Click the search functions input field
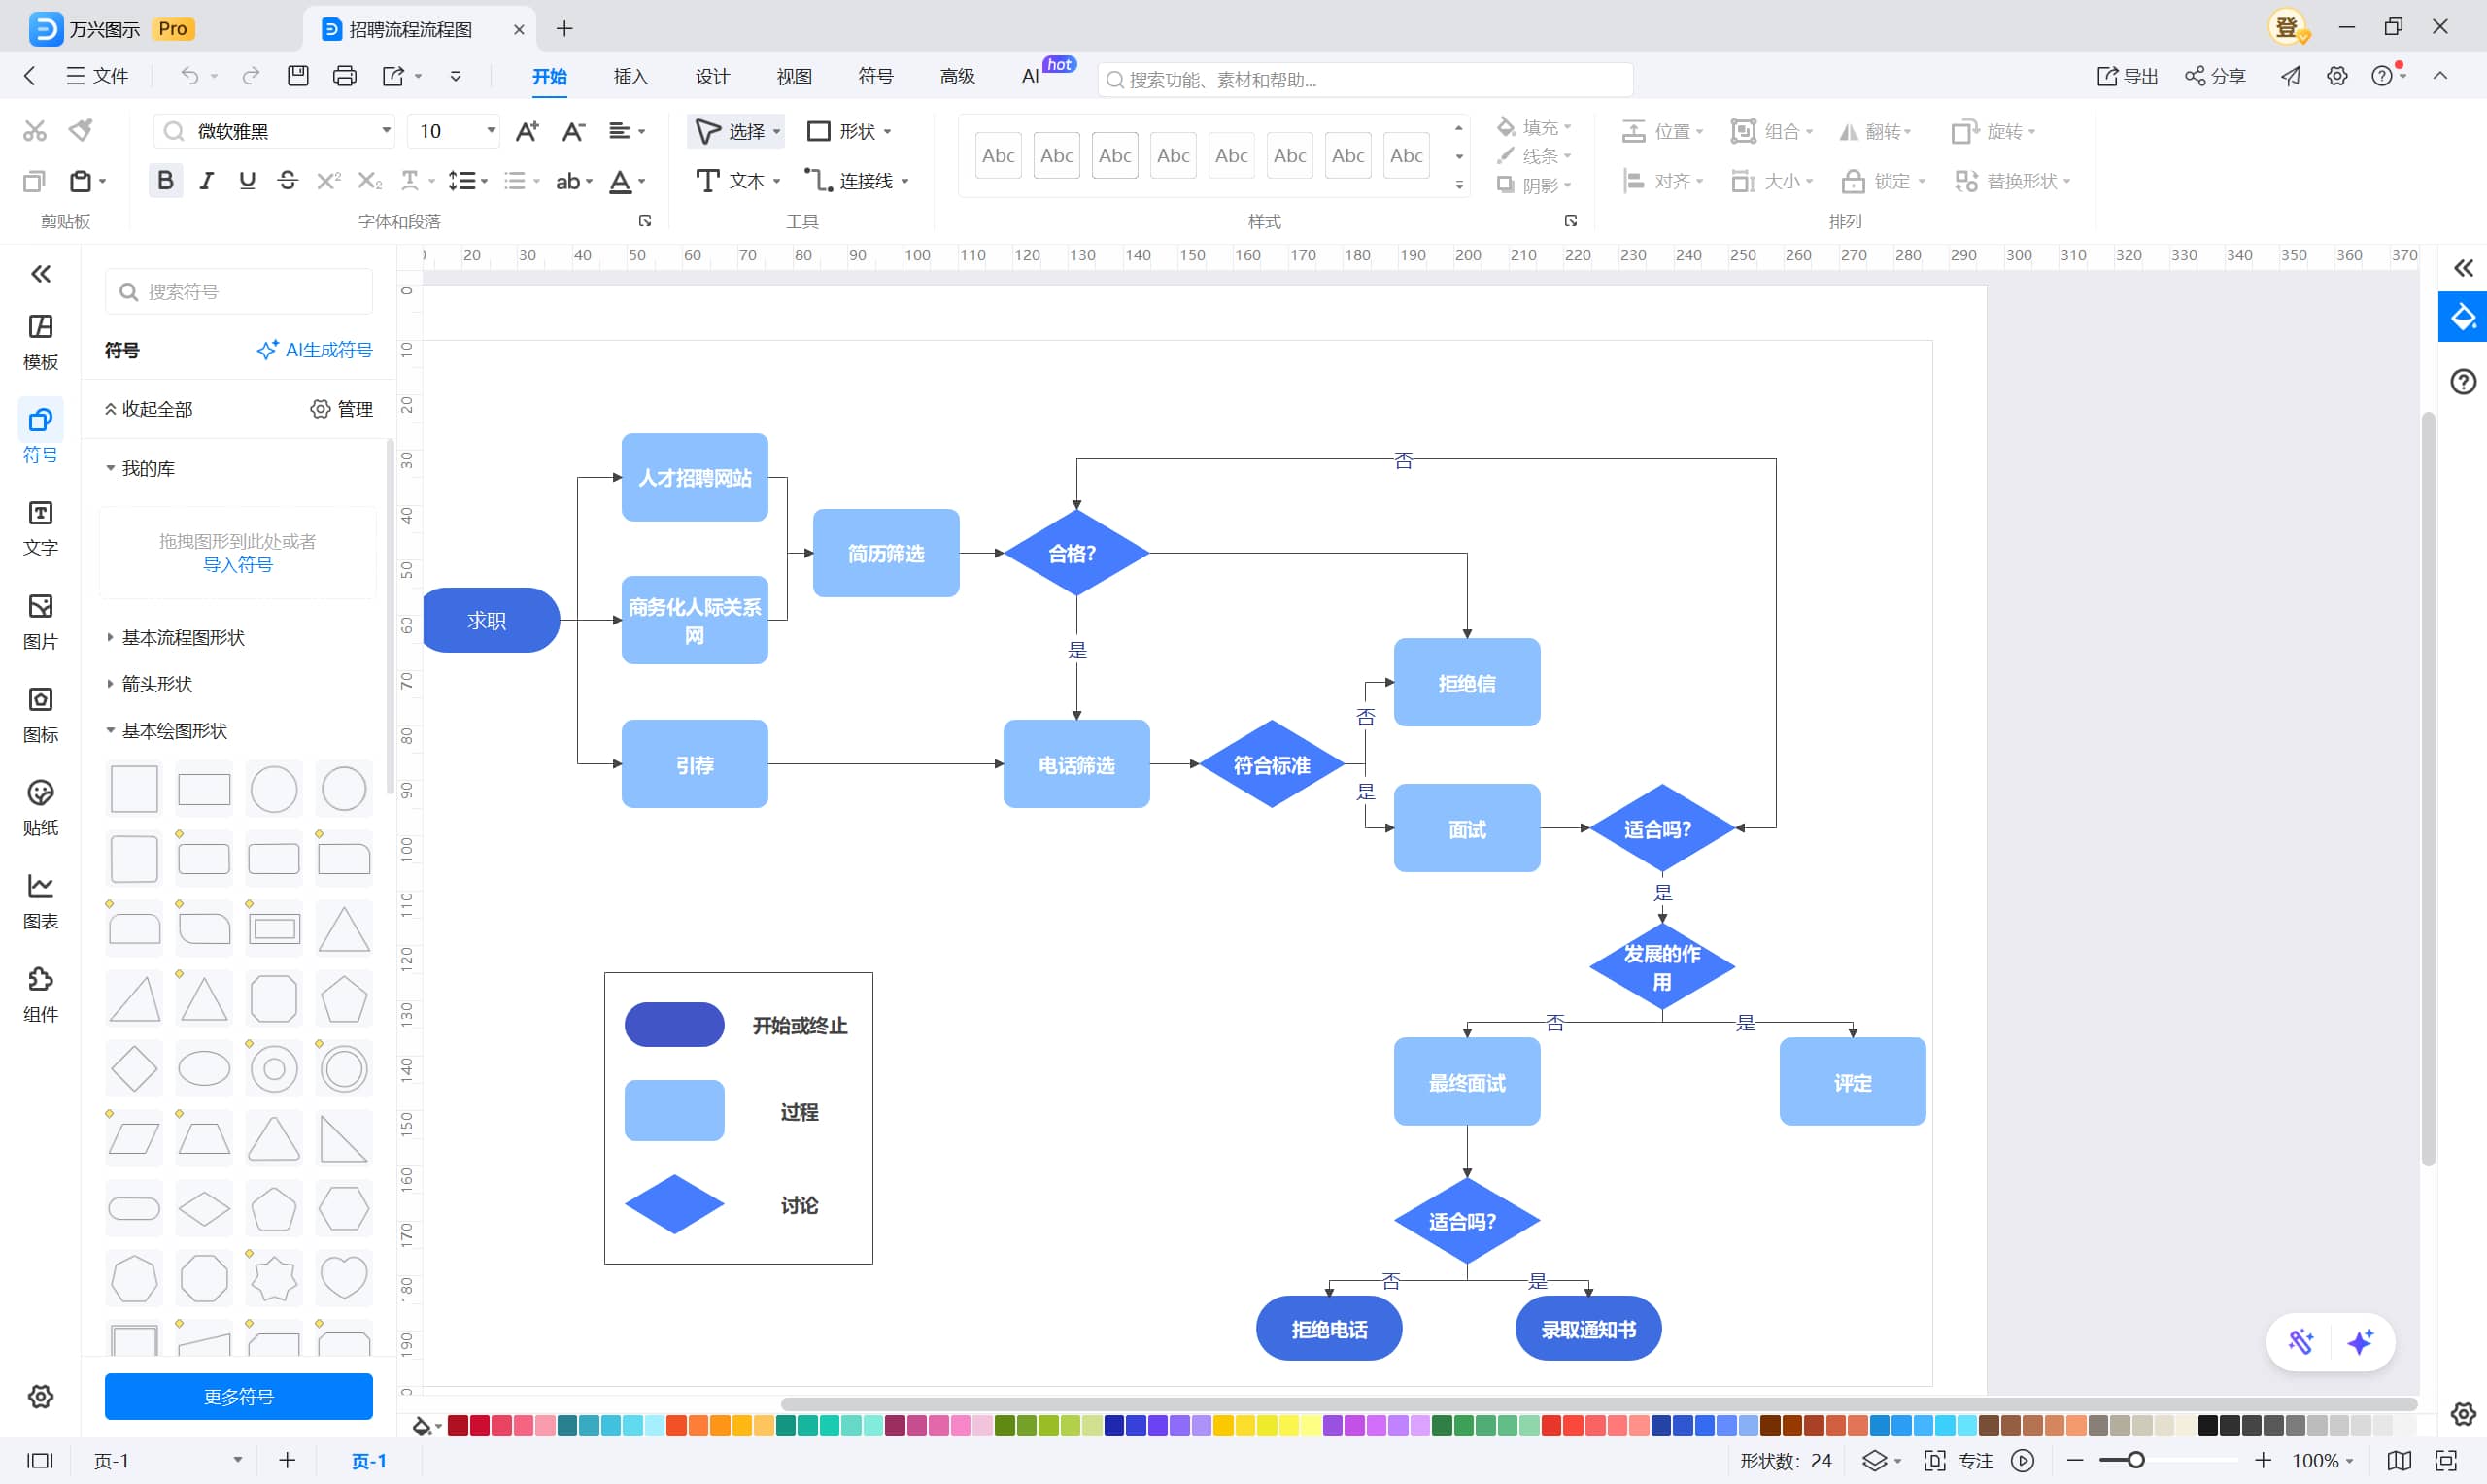The image size is (2487, 1484). (x=1365, y=79)
